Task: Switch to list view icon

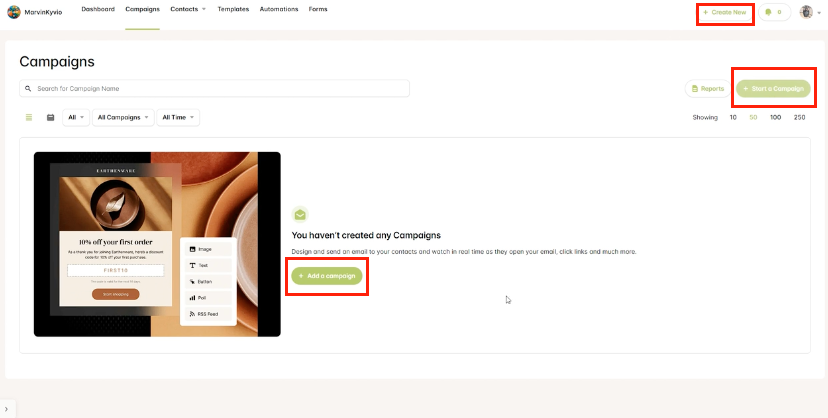Action: point(29,117)
